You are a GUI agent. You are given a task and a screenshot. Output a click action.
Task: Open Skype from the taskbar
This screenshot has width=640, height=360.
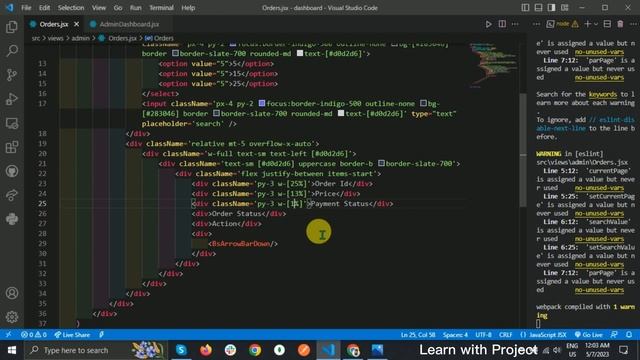tap(182, 350)
